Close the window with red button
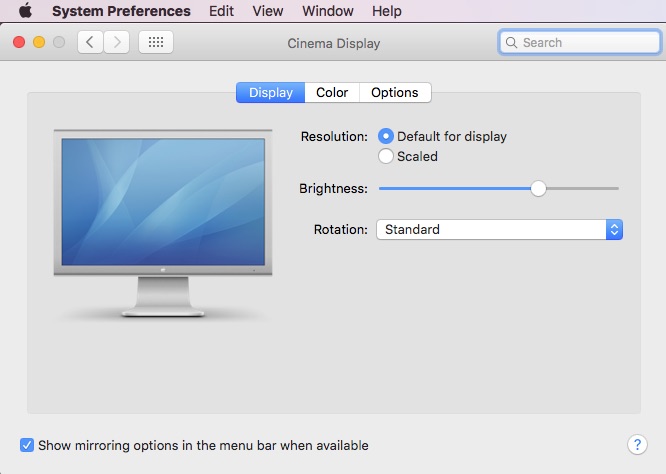Viewport: 666px width, 474px height. pos(19,42)
